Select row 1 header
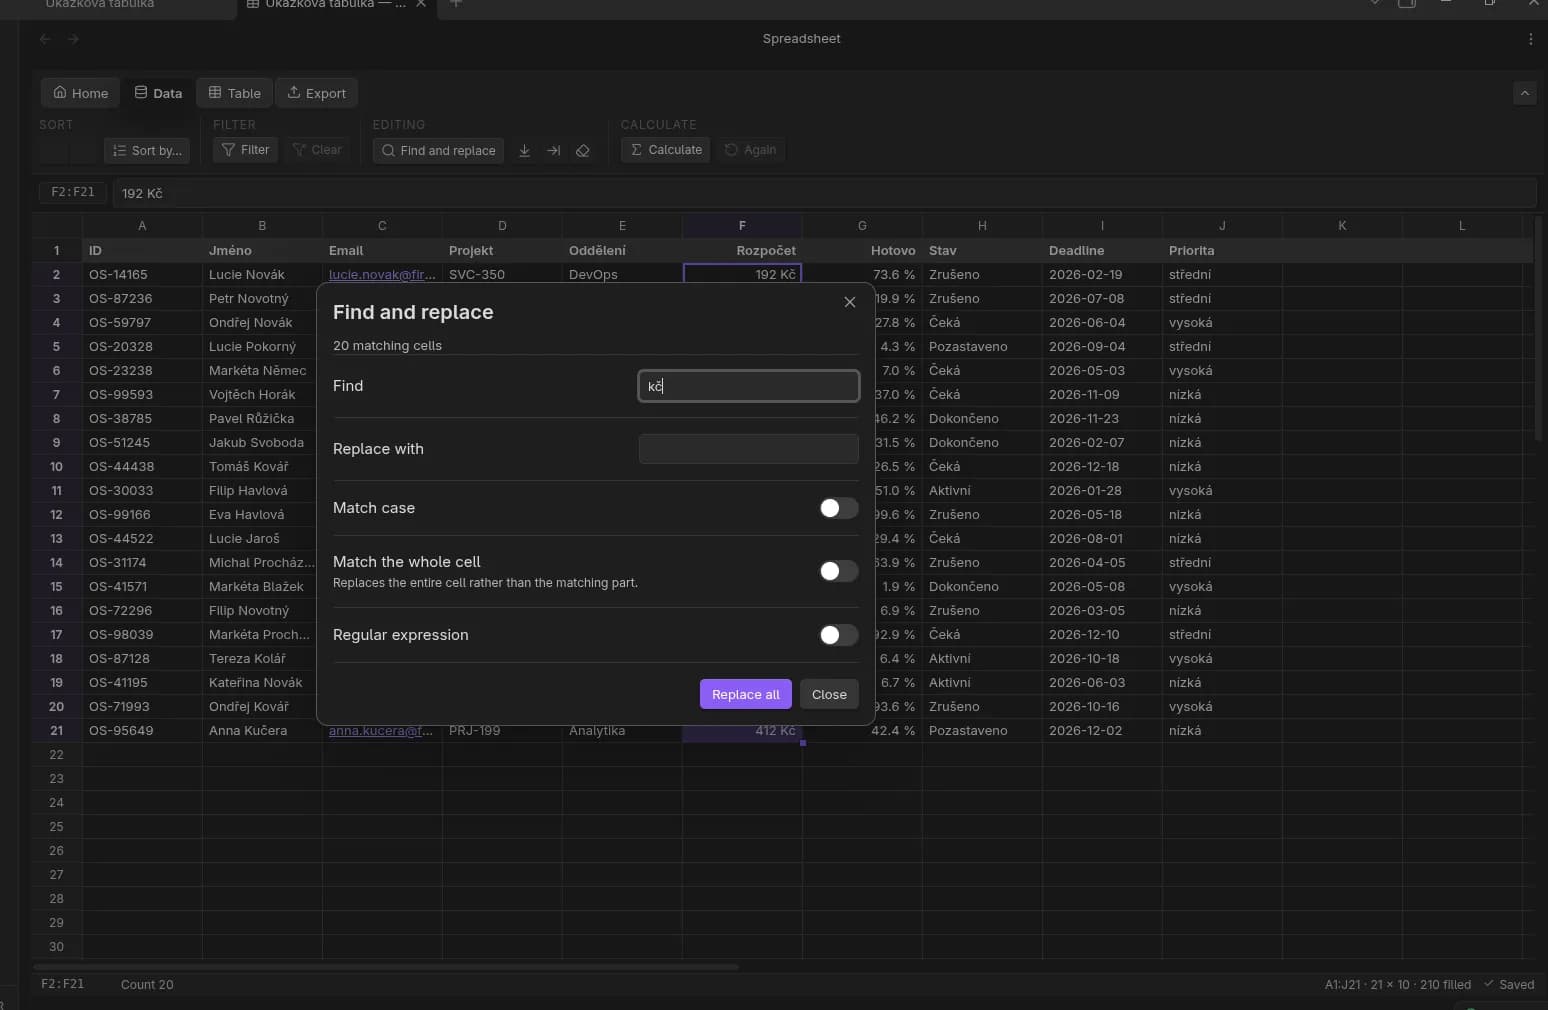1548x1010 pixels. [x=56, y=250]
